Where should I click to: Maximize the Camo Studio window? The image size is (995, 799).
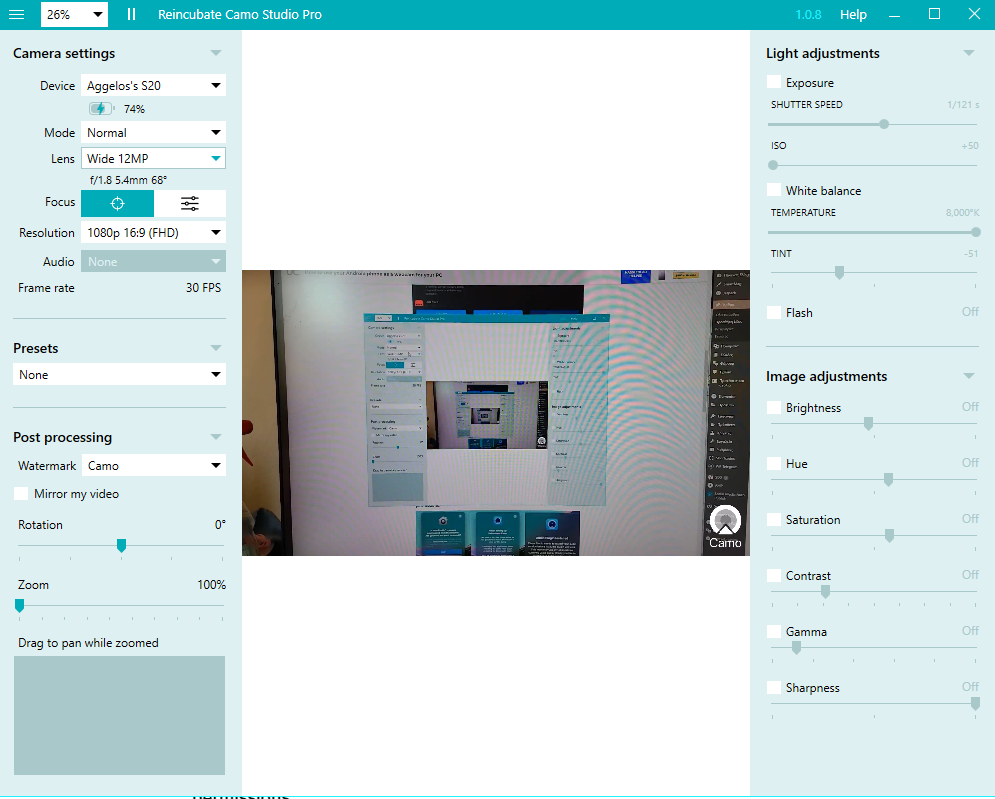click(x=934, y=14)
